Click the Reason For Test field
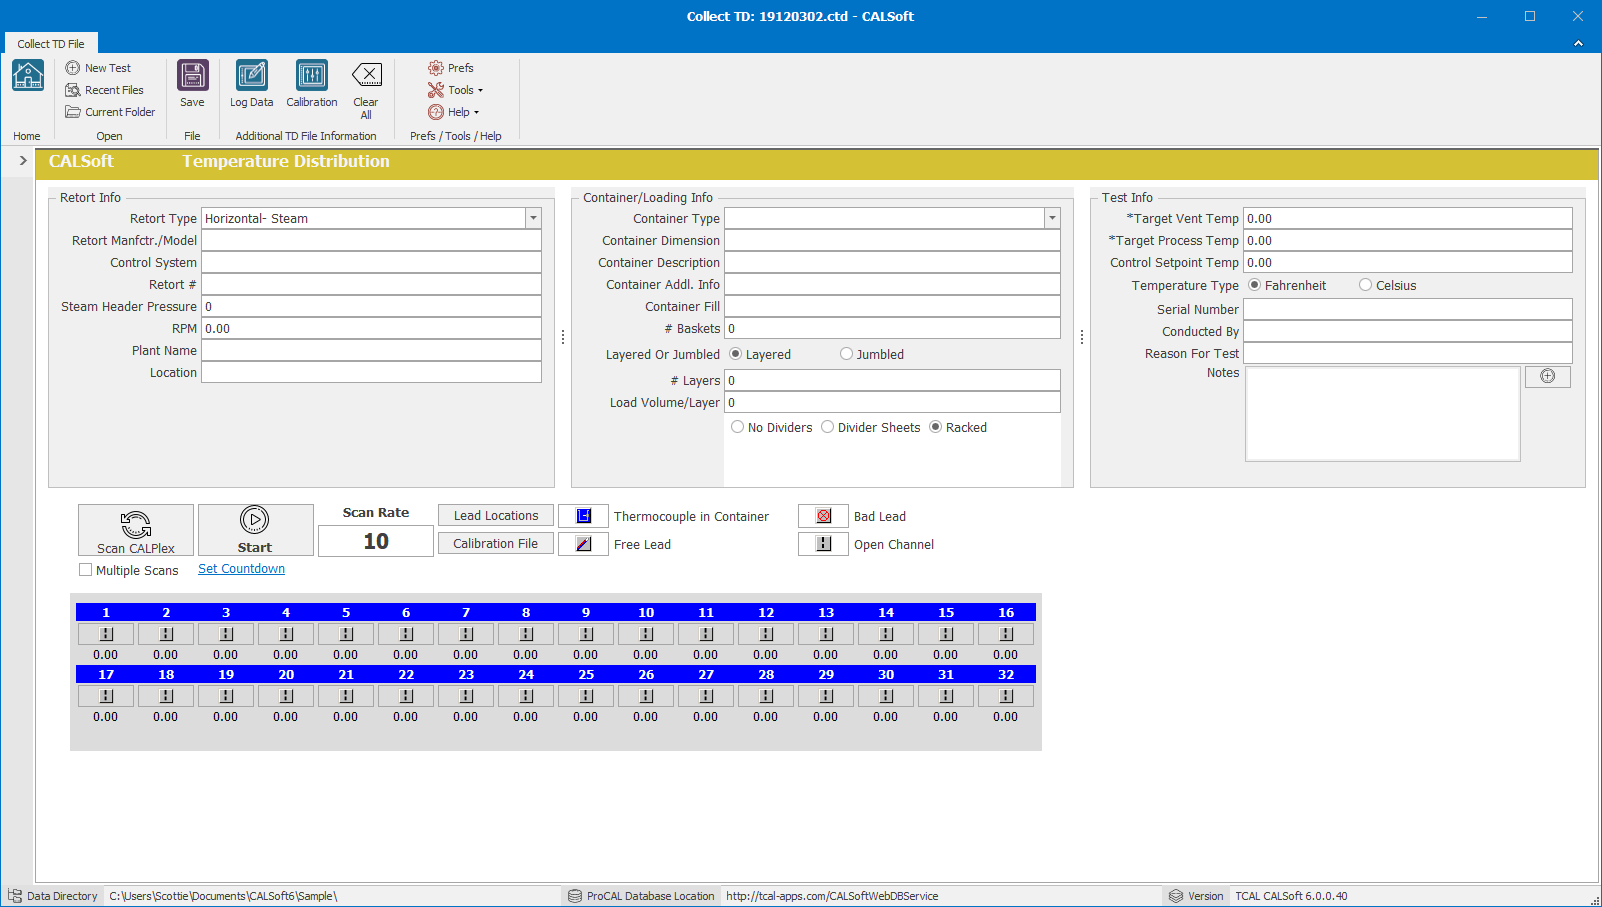The width and height of the screenshot is (1602, 907). (x=1408, y=354)
